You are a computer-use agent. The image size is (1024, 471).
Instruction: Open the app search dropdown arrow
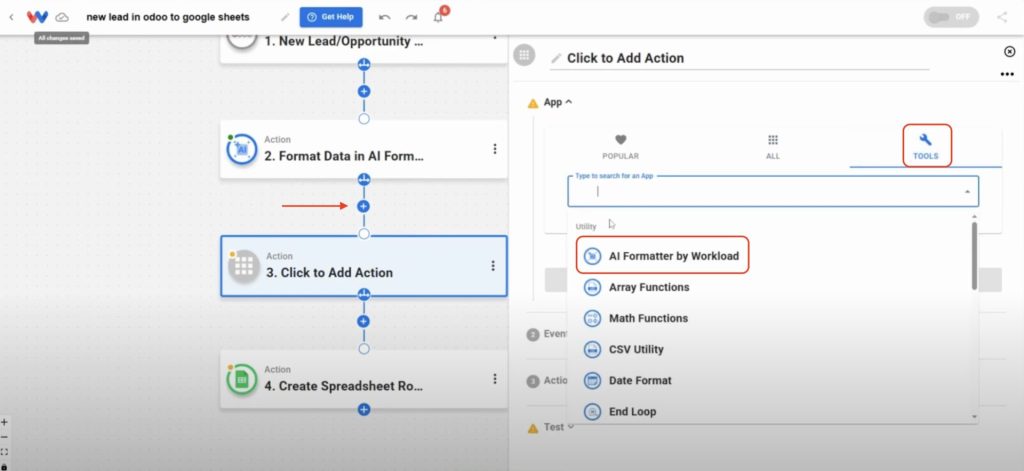967,192
